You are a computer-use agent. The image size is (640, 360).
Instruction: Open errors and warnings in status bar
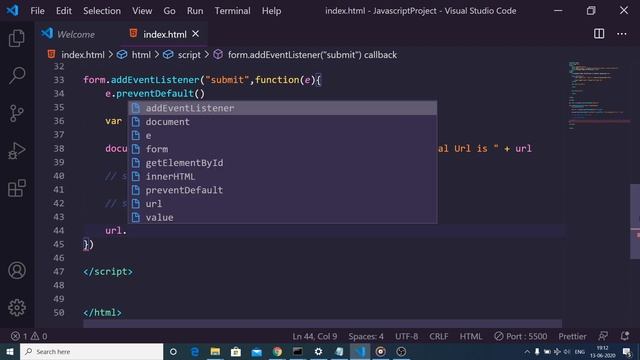tap(29, 336)
